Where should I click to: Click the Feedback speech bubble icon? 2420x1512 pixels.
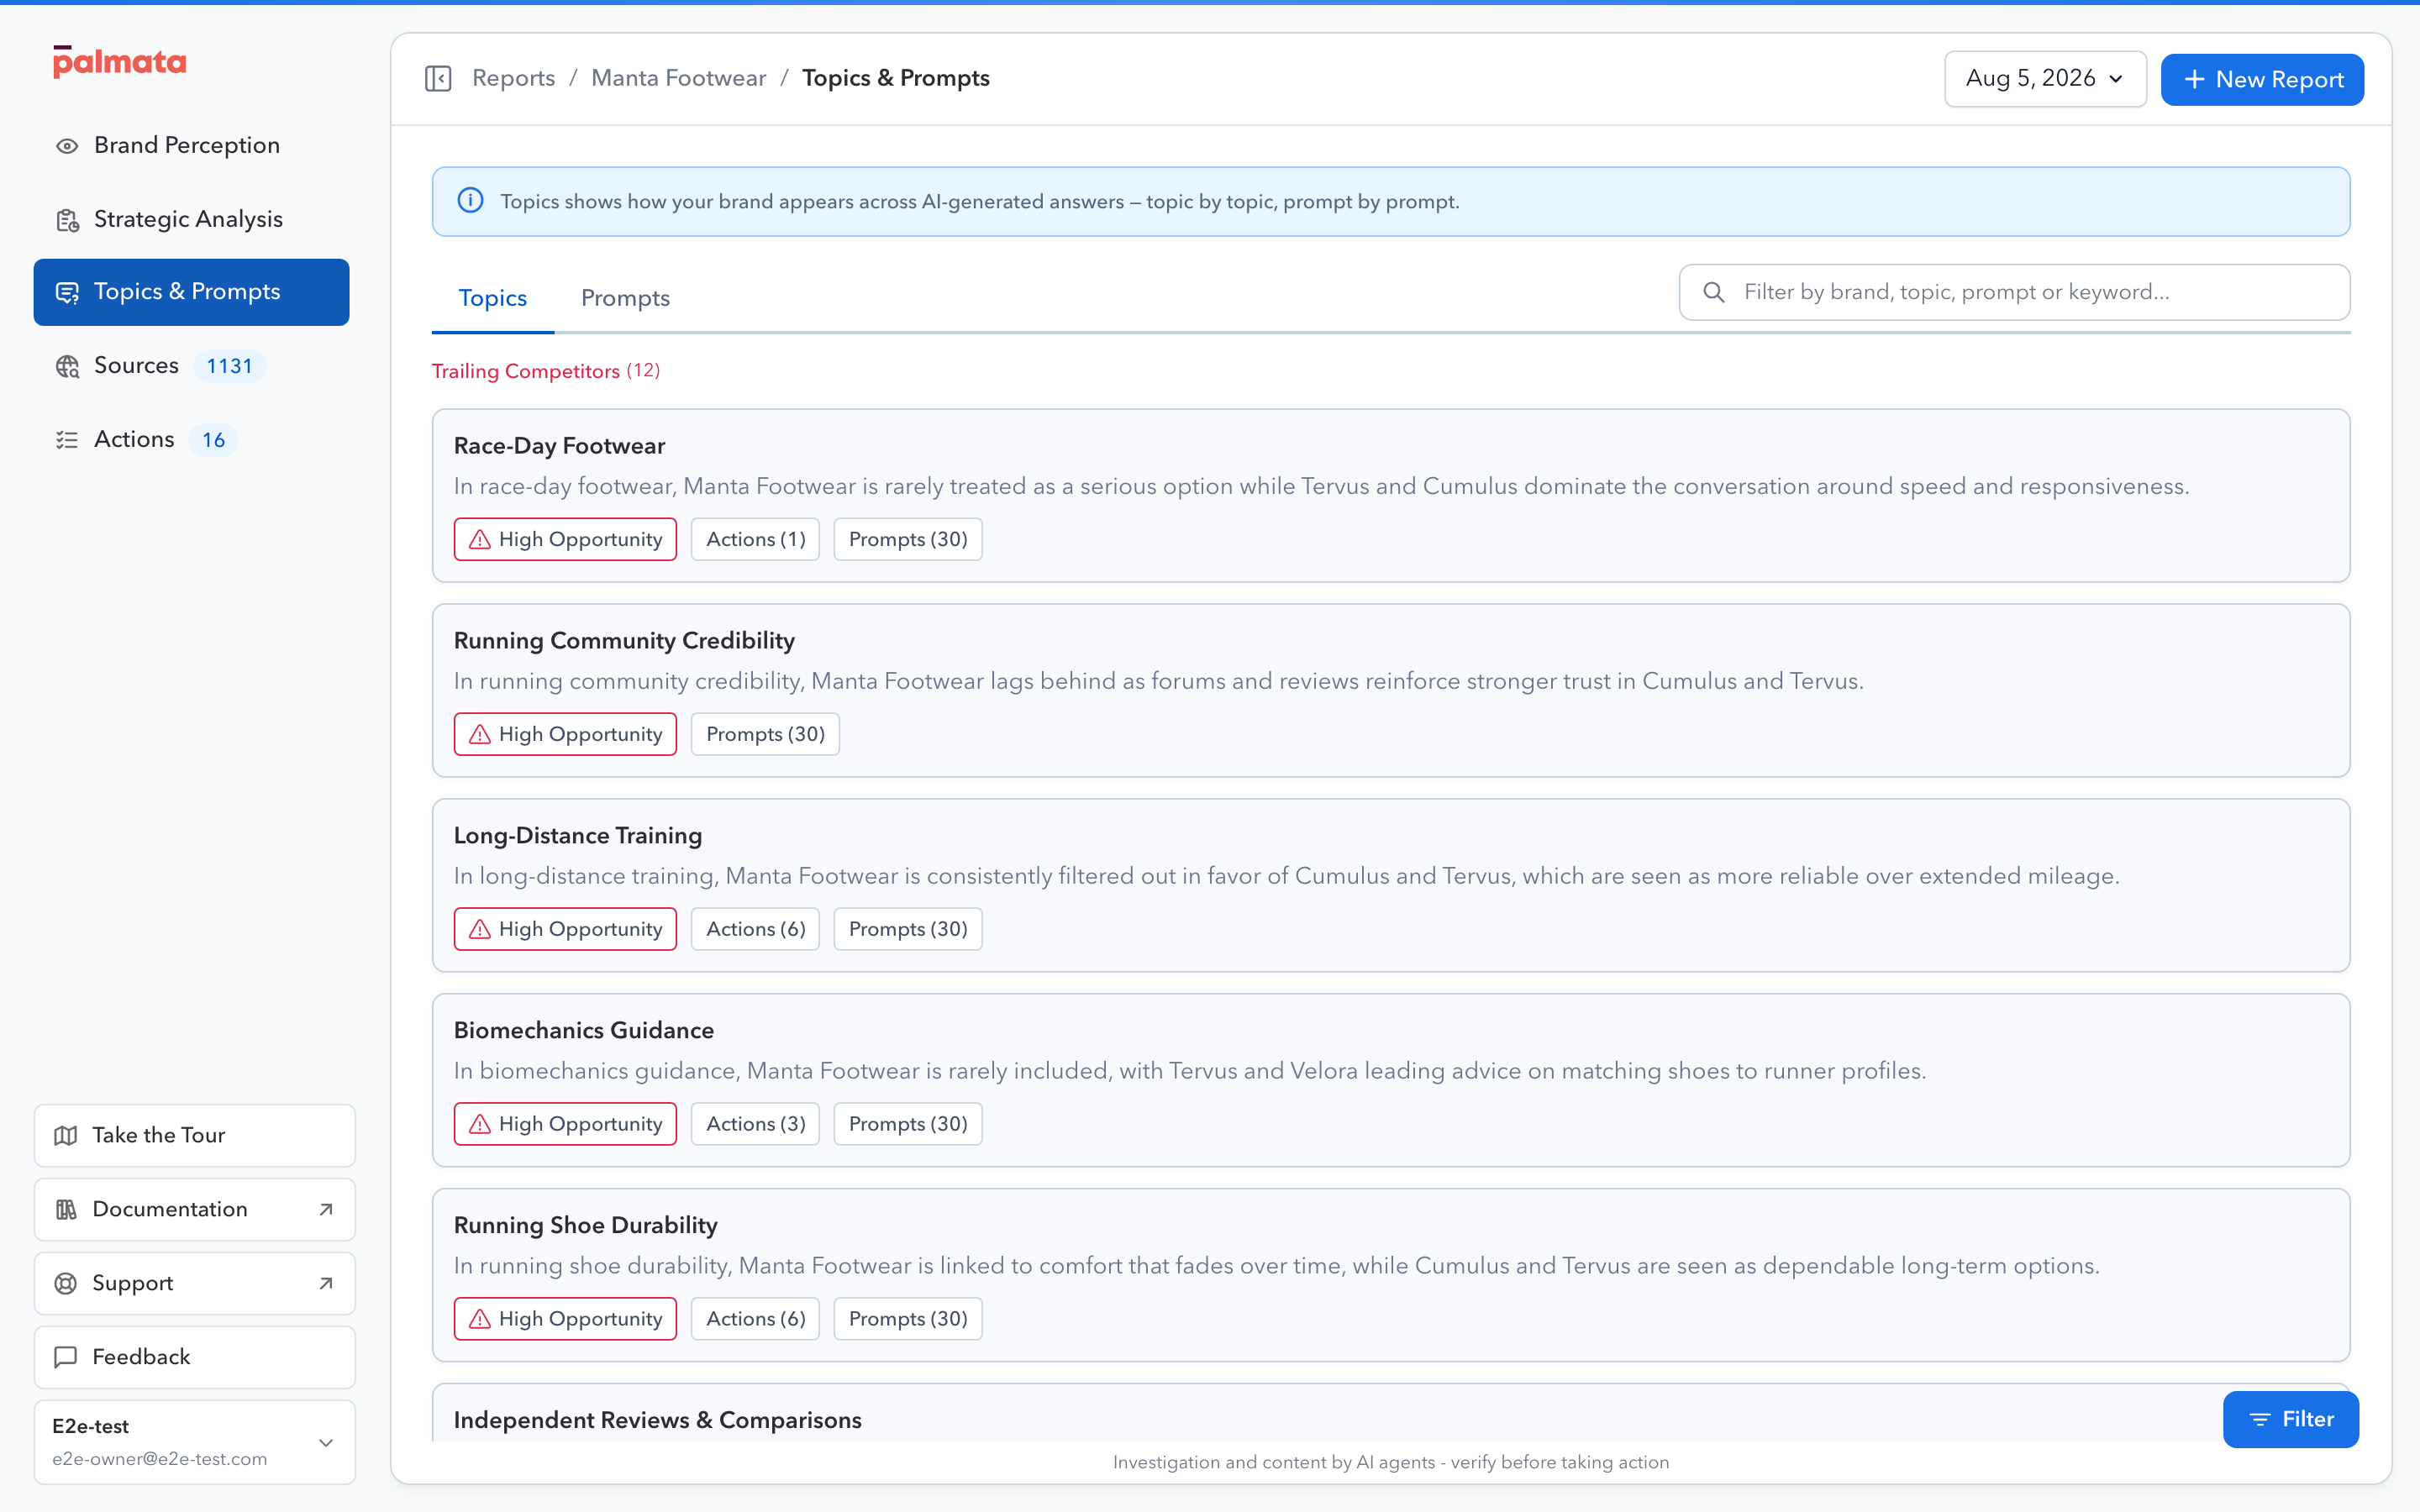(66, 1357)
